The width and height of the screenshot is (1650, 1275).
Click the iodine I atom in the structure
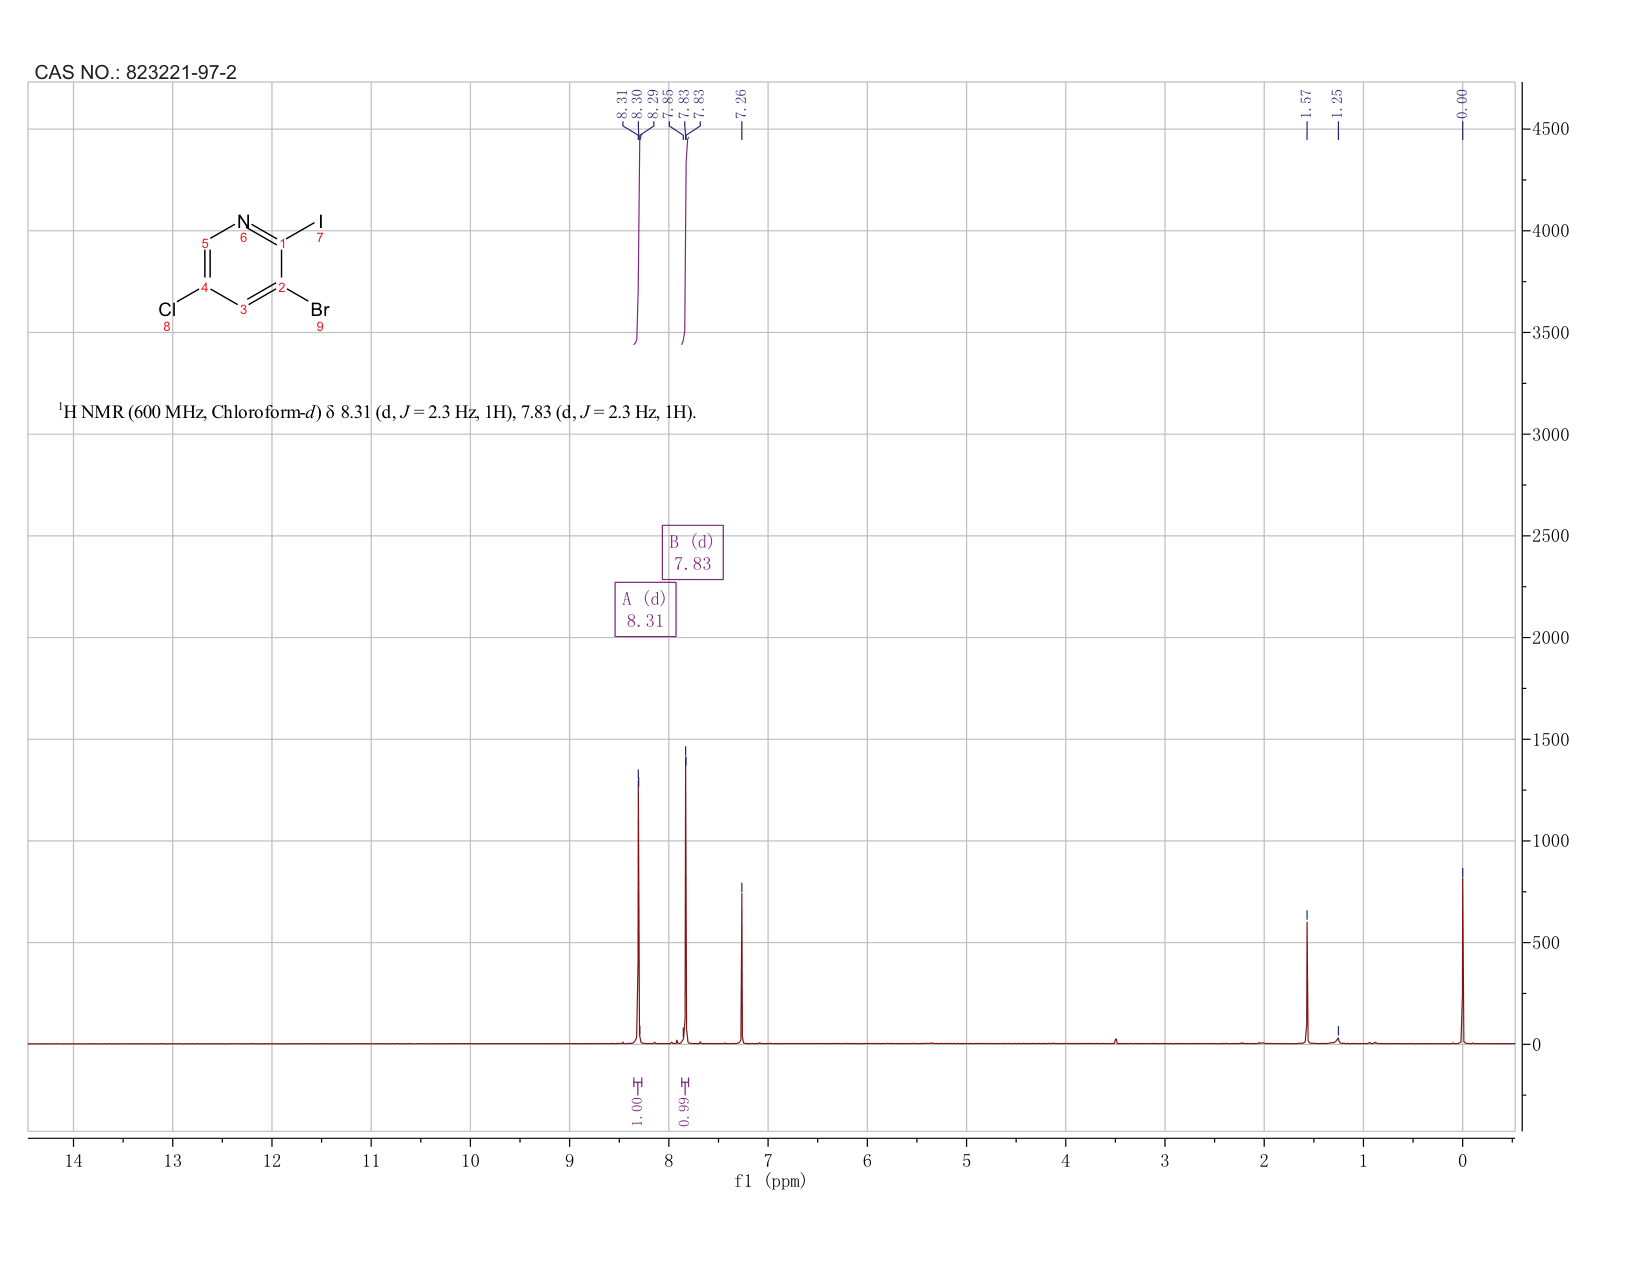point(320,221)
